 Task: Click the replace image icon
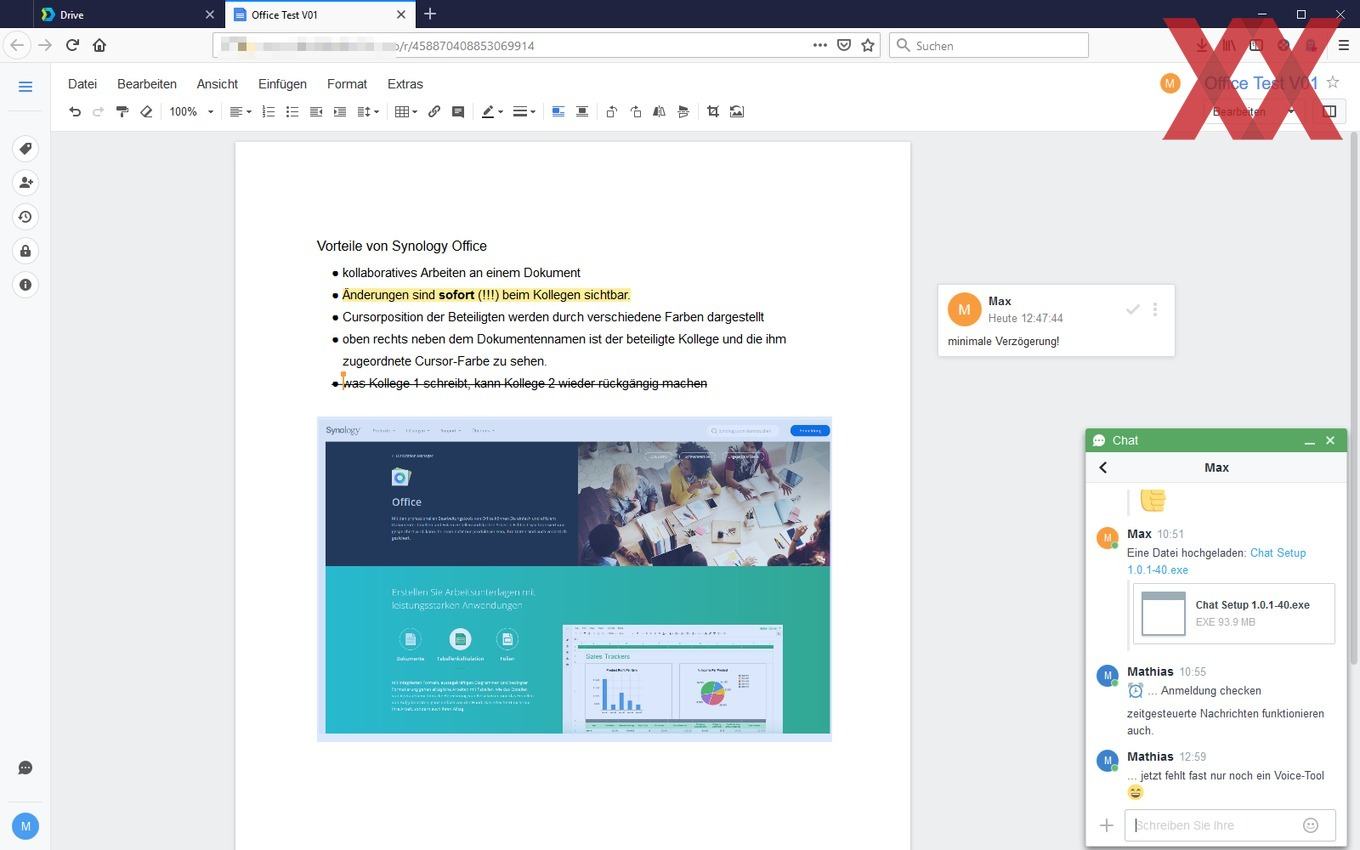coord(737,112)
